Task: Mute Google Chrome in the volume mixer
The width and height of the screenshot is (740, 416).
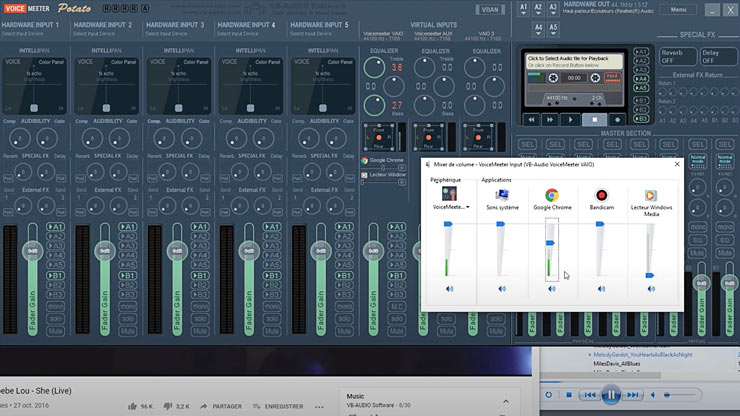Action: coord(551,289)
